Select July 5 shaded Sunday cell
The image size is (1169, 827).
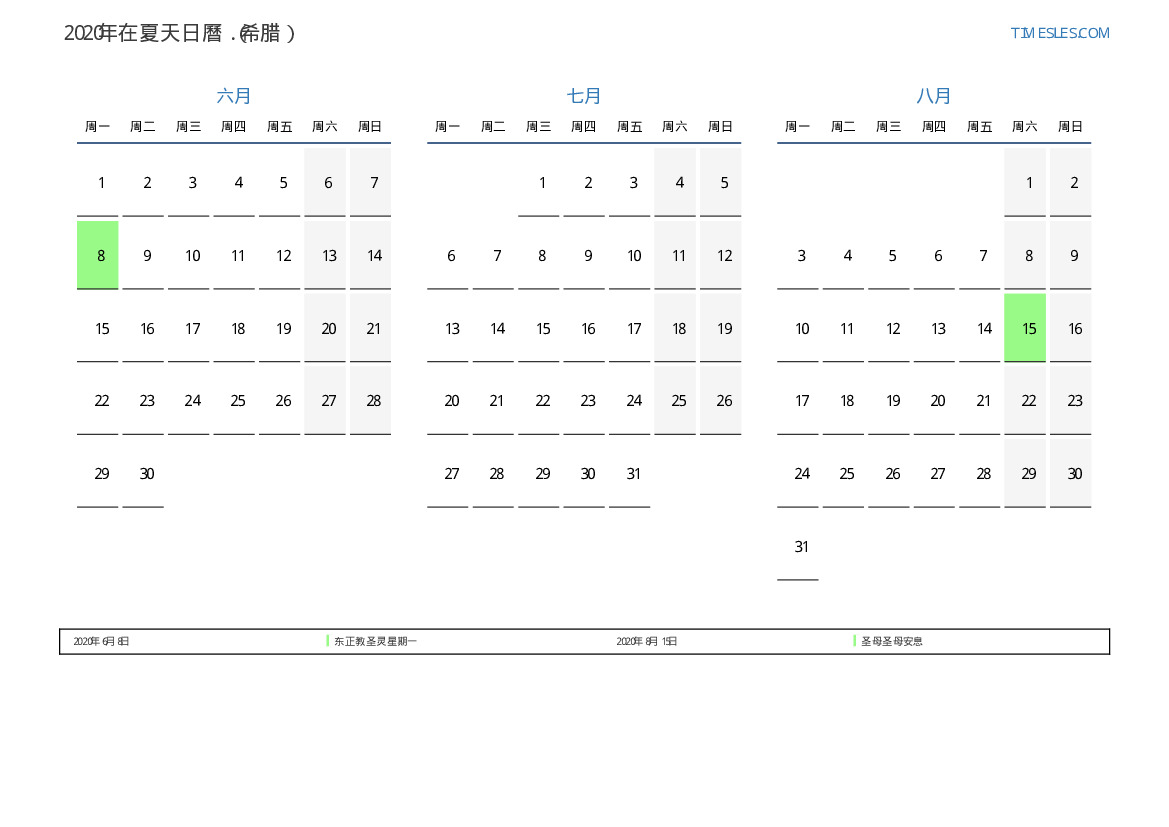720,183
